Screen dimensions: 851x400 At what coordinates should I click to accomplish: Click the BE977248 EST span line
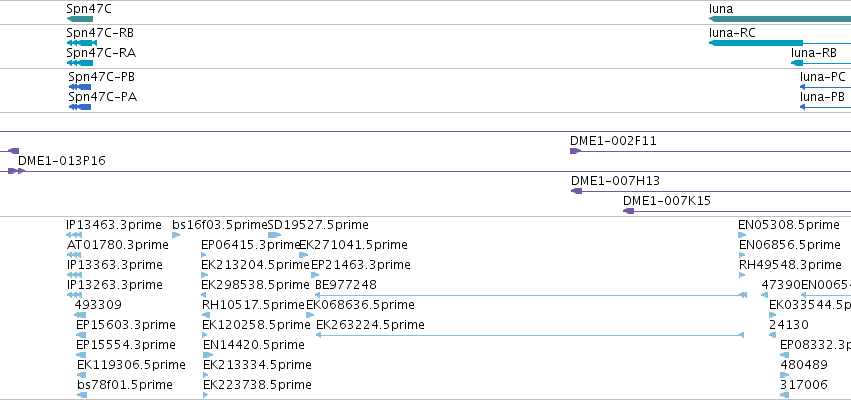tap(531, 295)
